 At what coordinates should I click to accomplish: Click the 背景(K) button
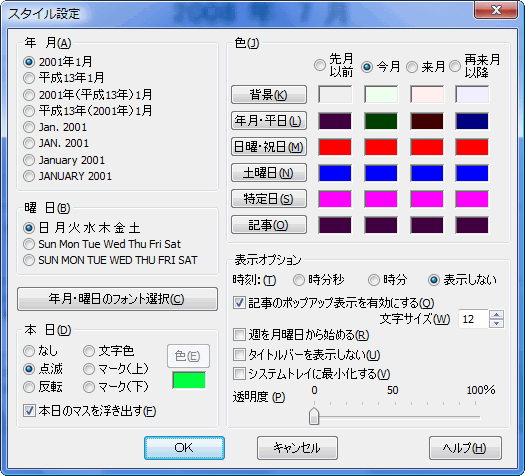tap(269, 94)
